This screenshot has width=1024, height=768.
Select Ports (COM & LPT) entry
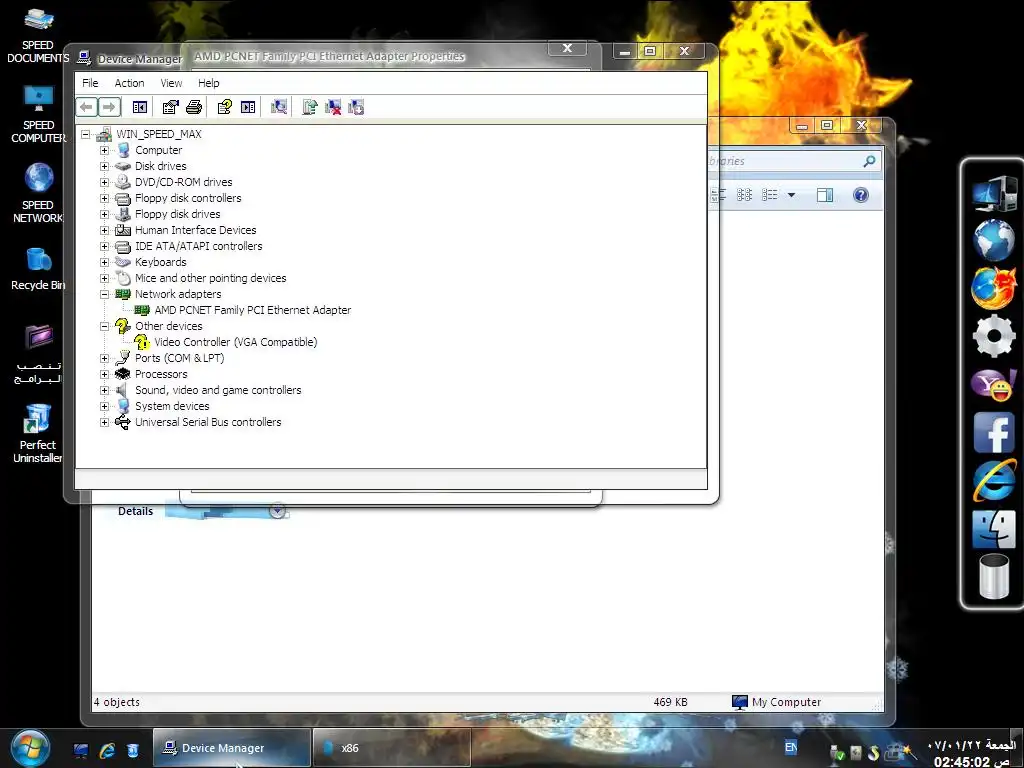(x=180, y=358)
